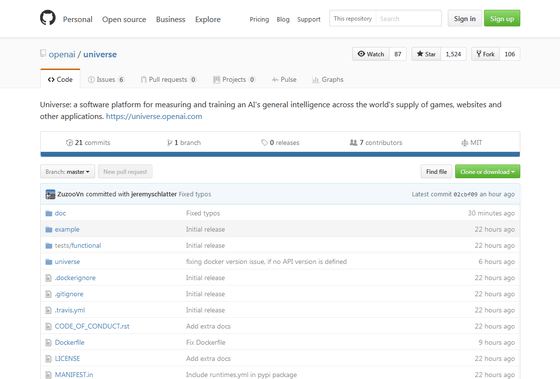Screen dimensions: 560x379
Task: Click the tag icon next to 0 releases
Action: 264,143
